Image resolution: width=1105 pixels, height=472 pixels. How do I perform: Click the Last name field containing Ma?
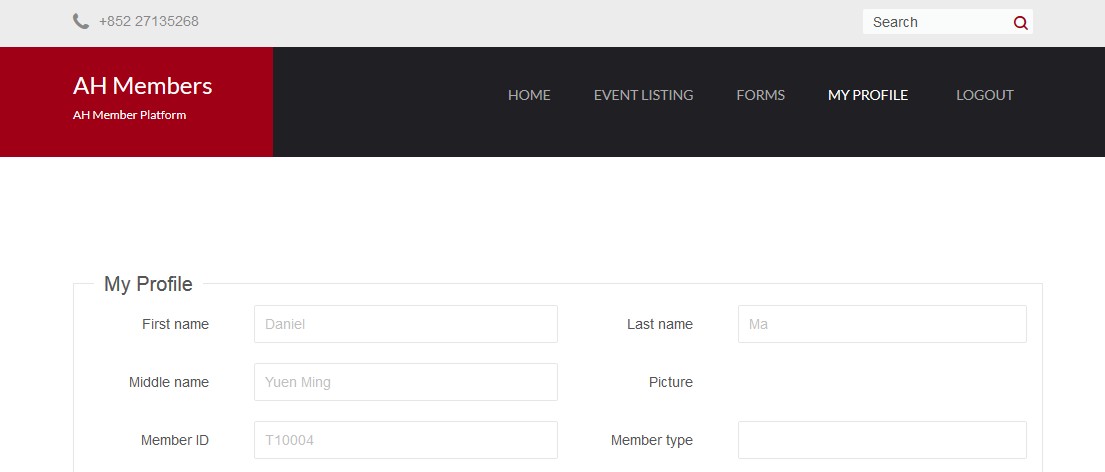click(882, 324)
